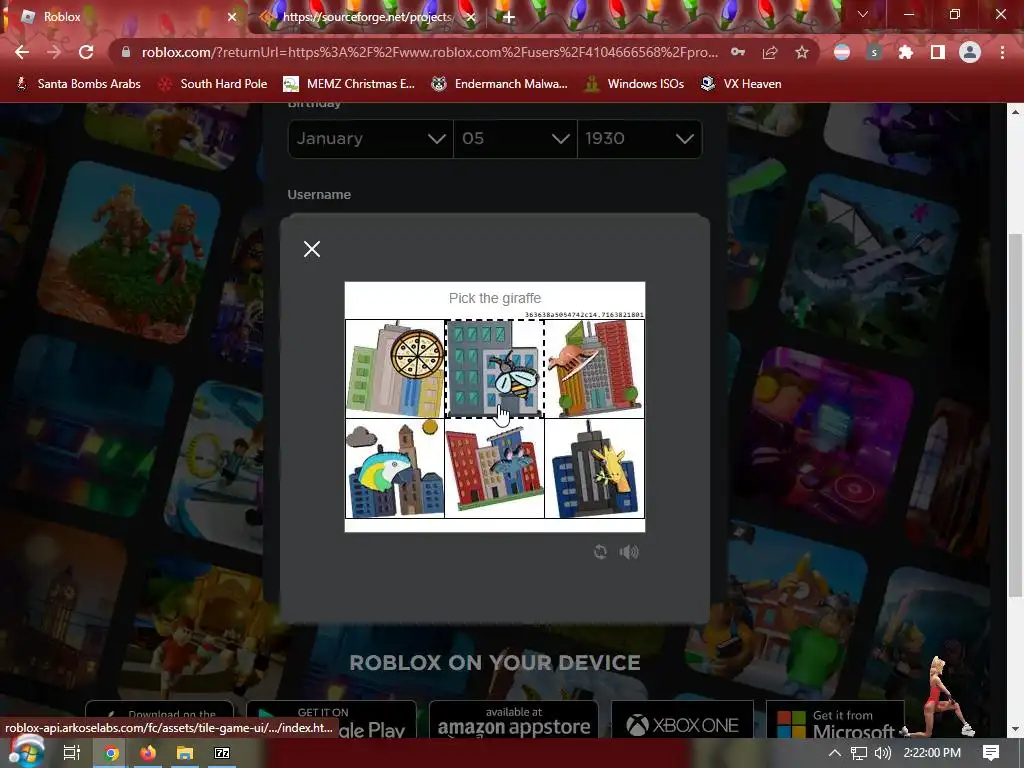Screen dimensions: 1024x768
Task: Open File Explorer from the taskbar
Action: tap(185, 753)
